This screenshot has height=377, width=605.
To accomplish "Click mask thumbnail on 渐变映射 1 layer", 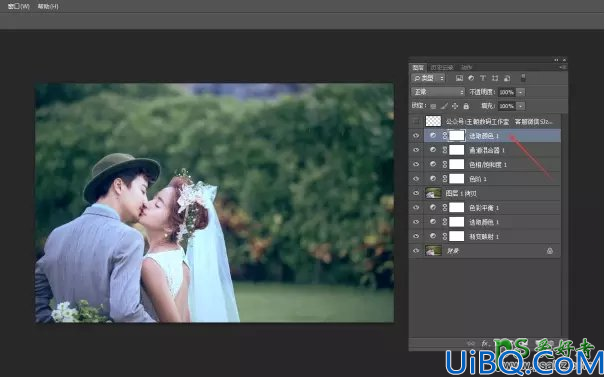I will coord(456,236).
